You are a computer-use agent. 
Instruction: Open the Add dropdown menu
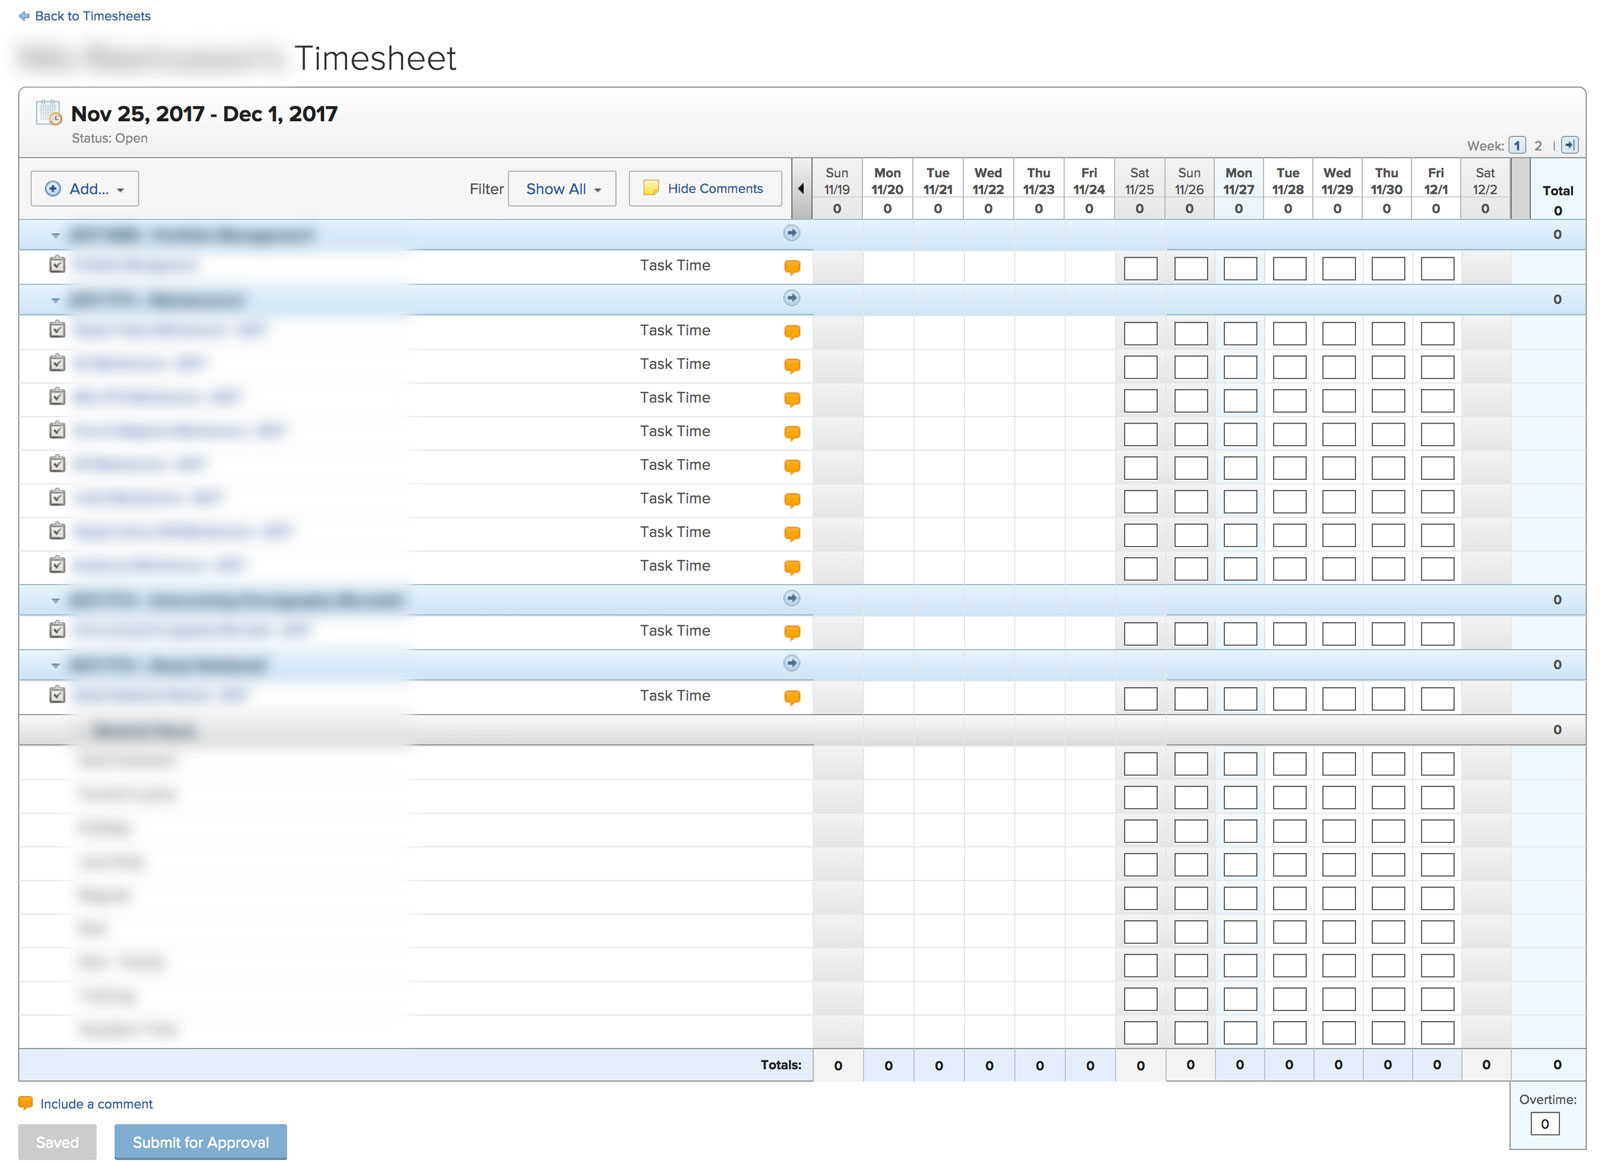click(x=84, y=188)
